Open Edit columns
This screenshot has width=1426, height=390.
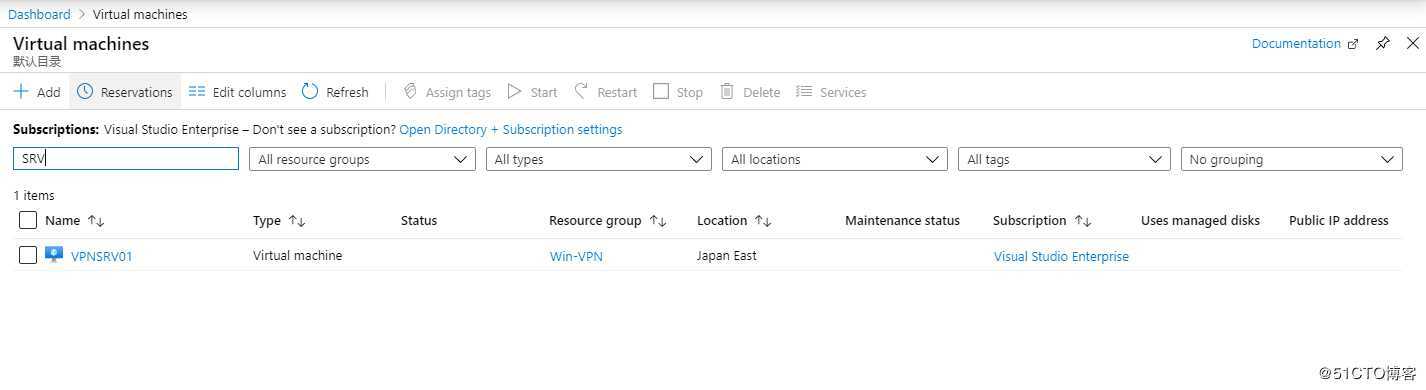[x=237, y=92]
